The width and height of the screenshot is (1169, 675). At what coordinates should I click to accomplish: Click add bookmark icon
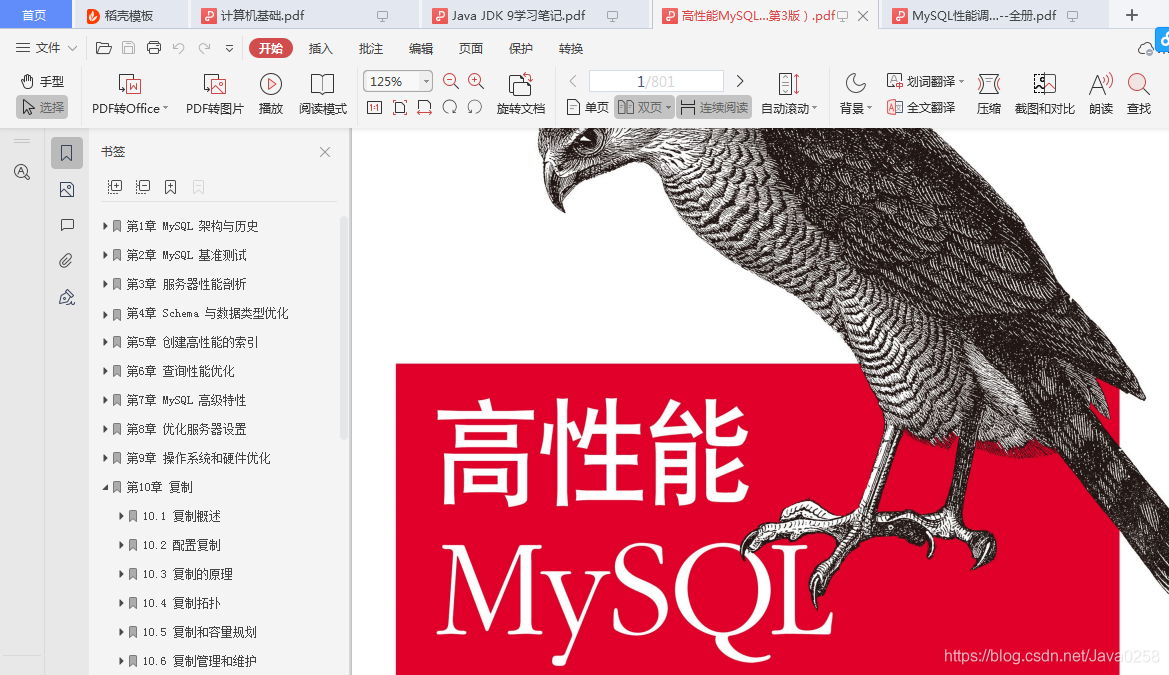click(171, 187)
